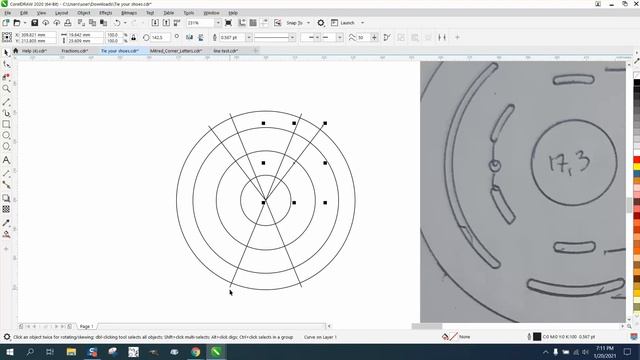Click the red swatch in palette
This screenshot has width=640, height=360.
click(x=637, y=160)
